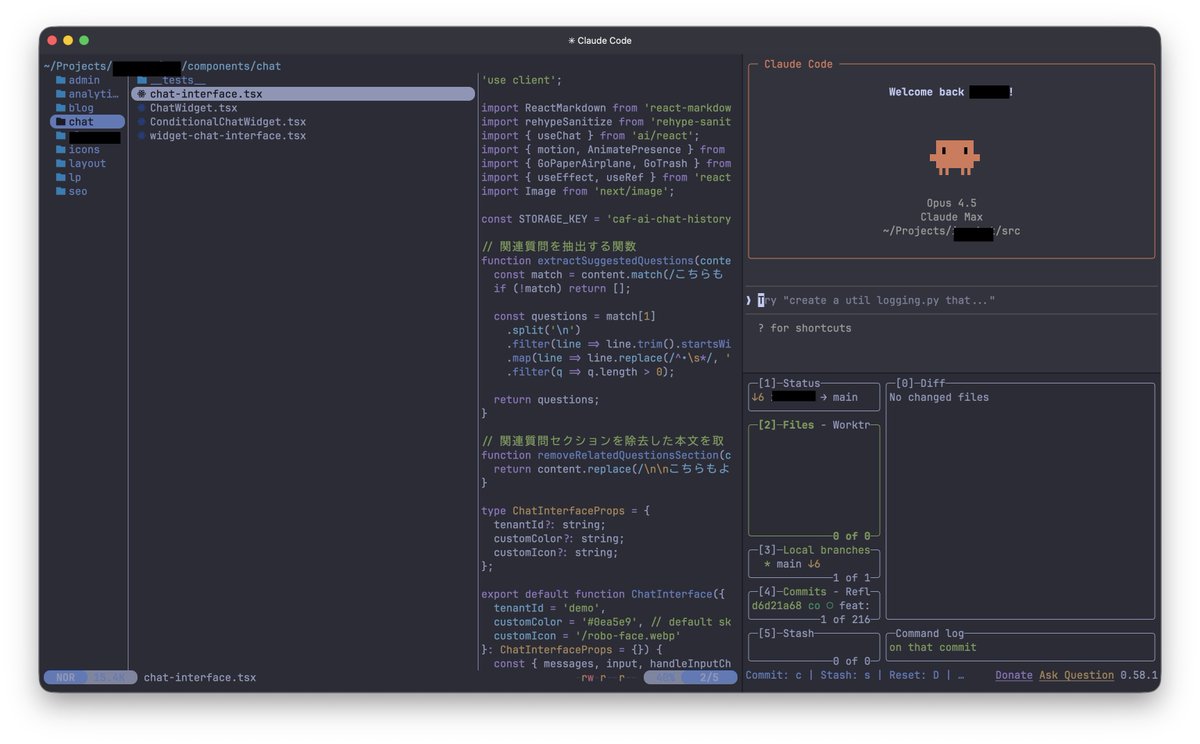
Task: Click the NOR mode indicator in statusline
Action: pos(64,677)
